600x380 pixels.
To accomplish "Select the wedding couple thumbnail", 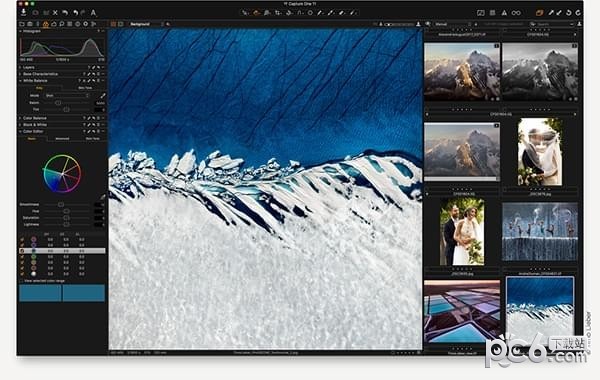I will 462,231.
